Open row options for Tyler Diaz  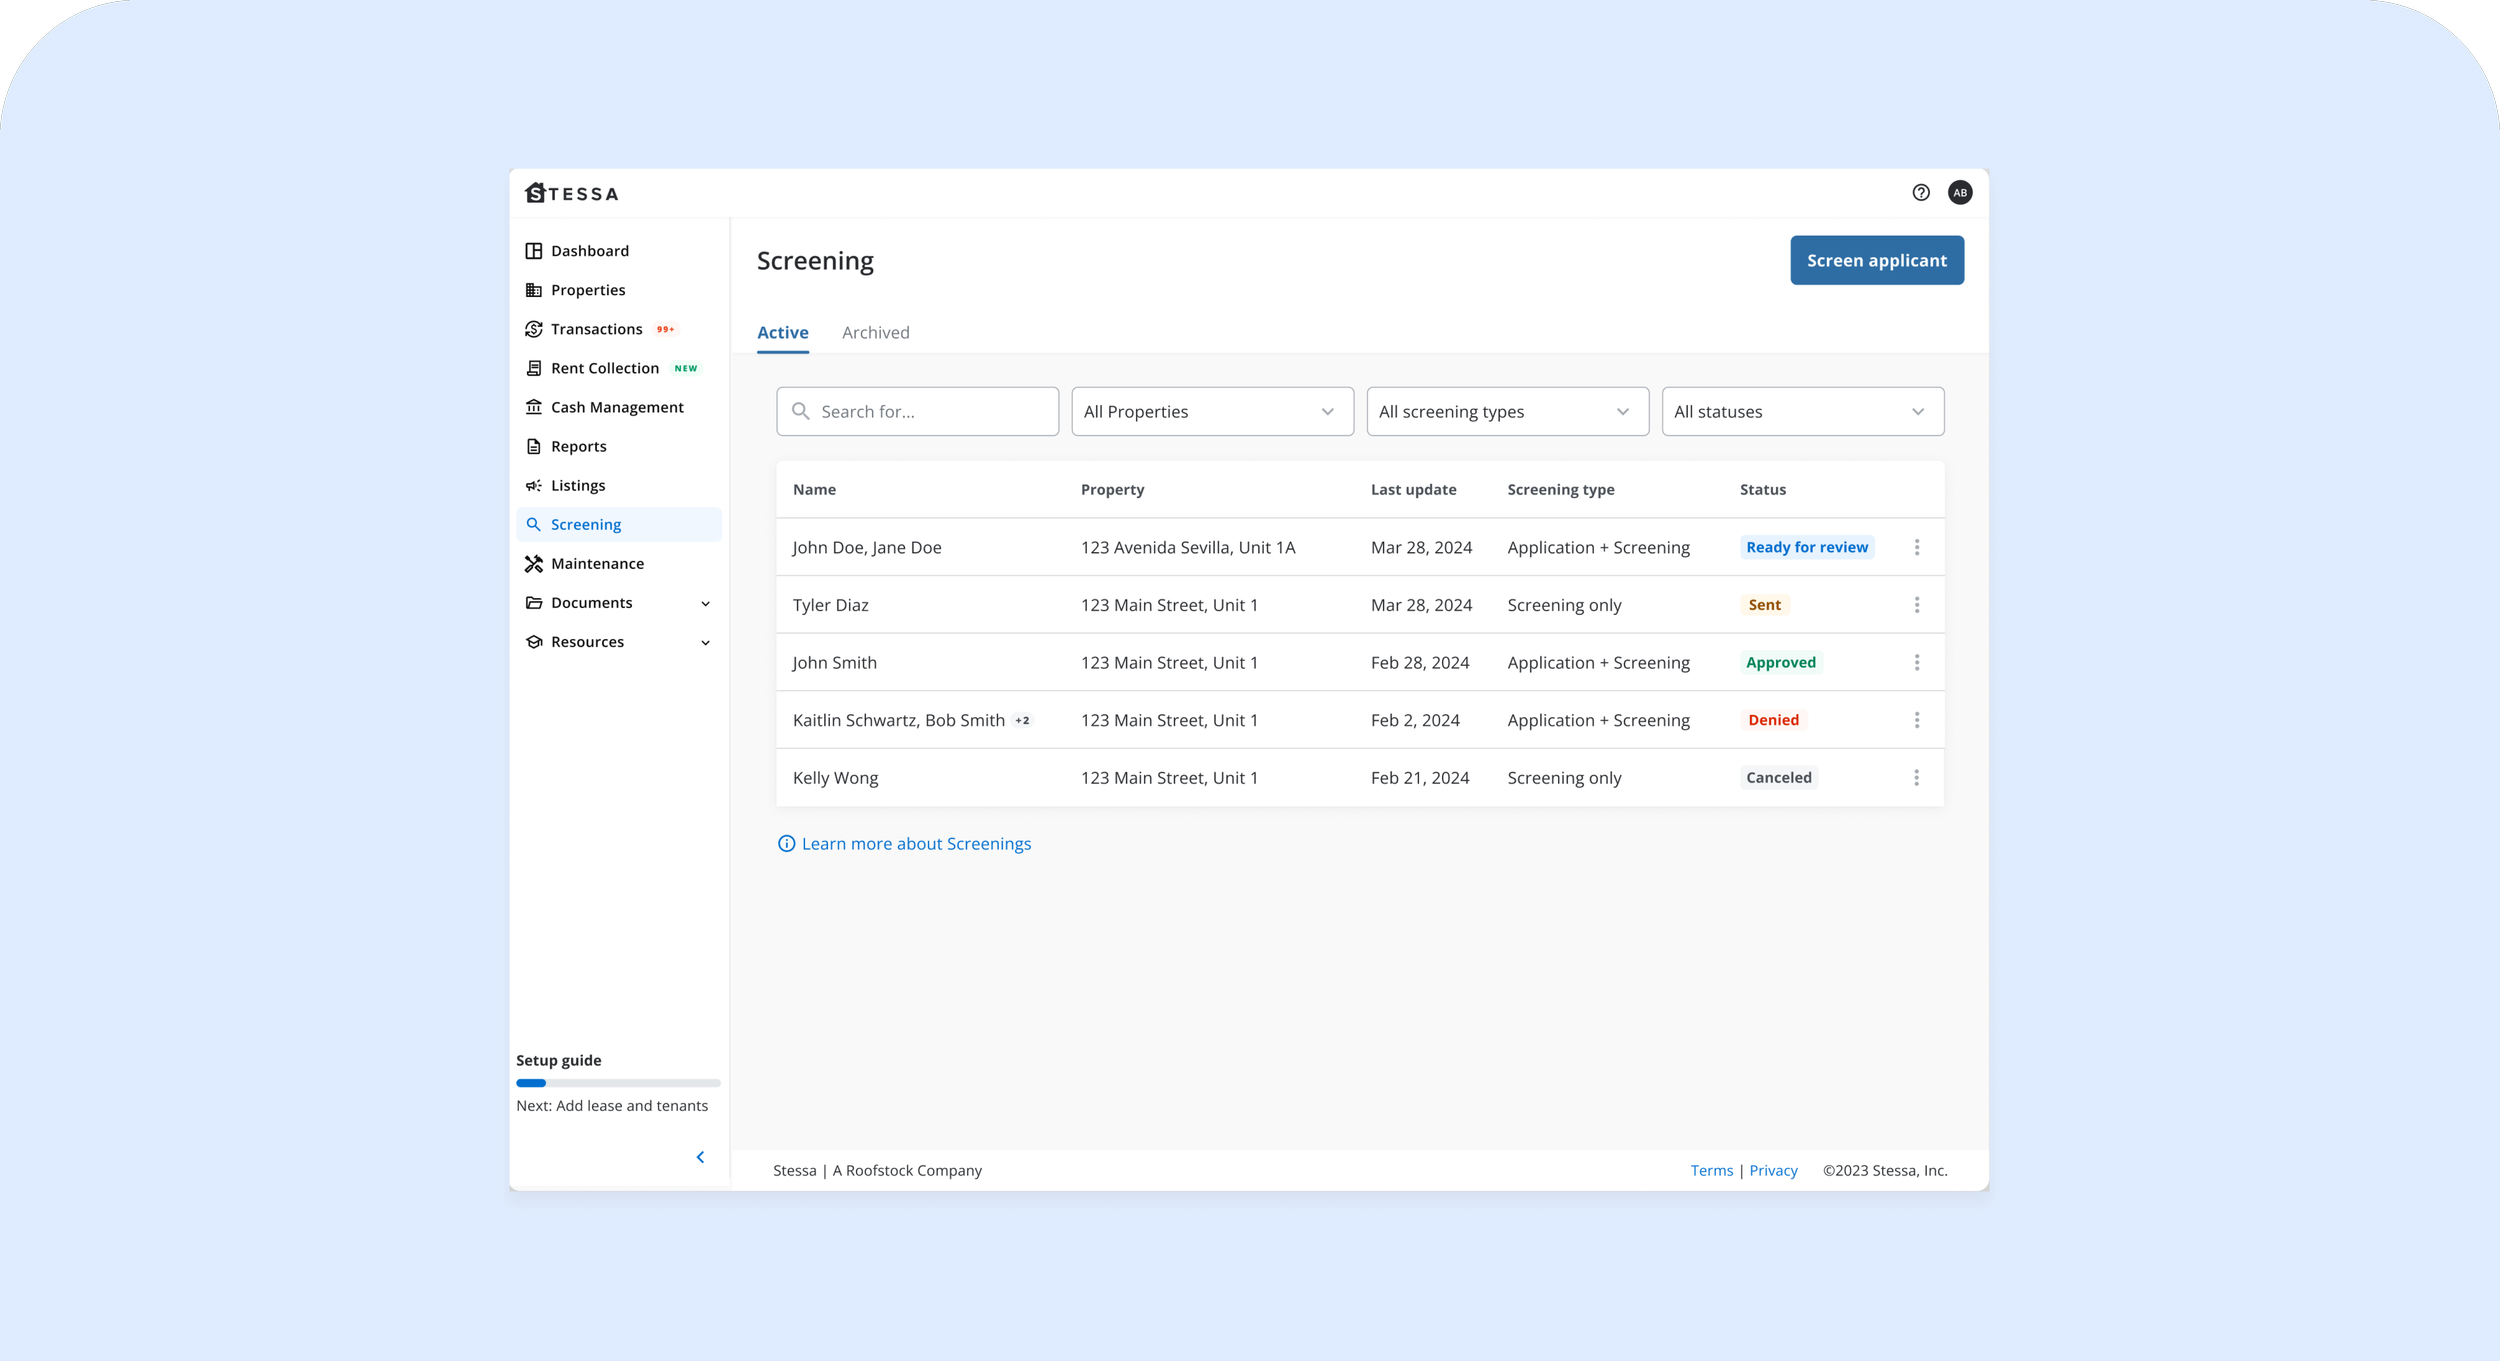point(1916,605)
